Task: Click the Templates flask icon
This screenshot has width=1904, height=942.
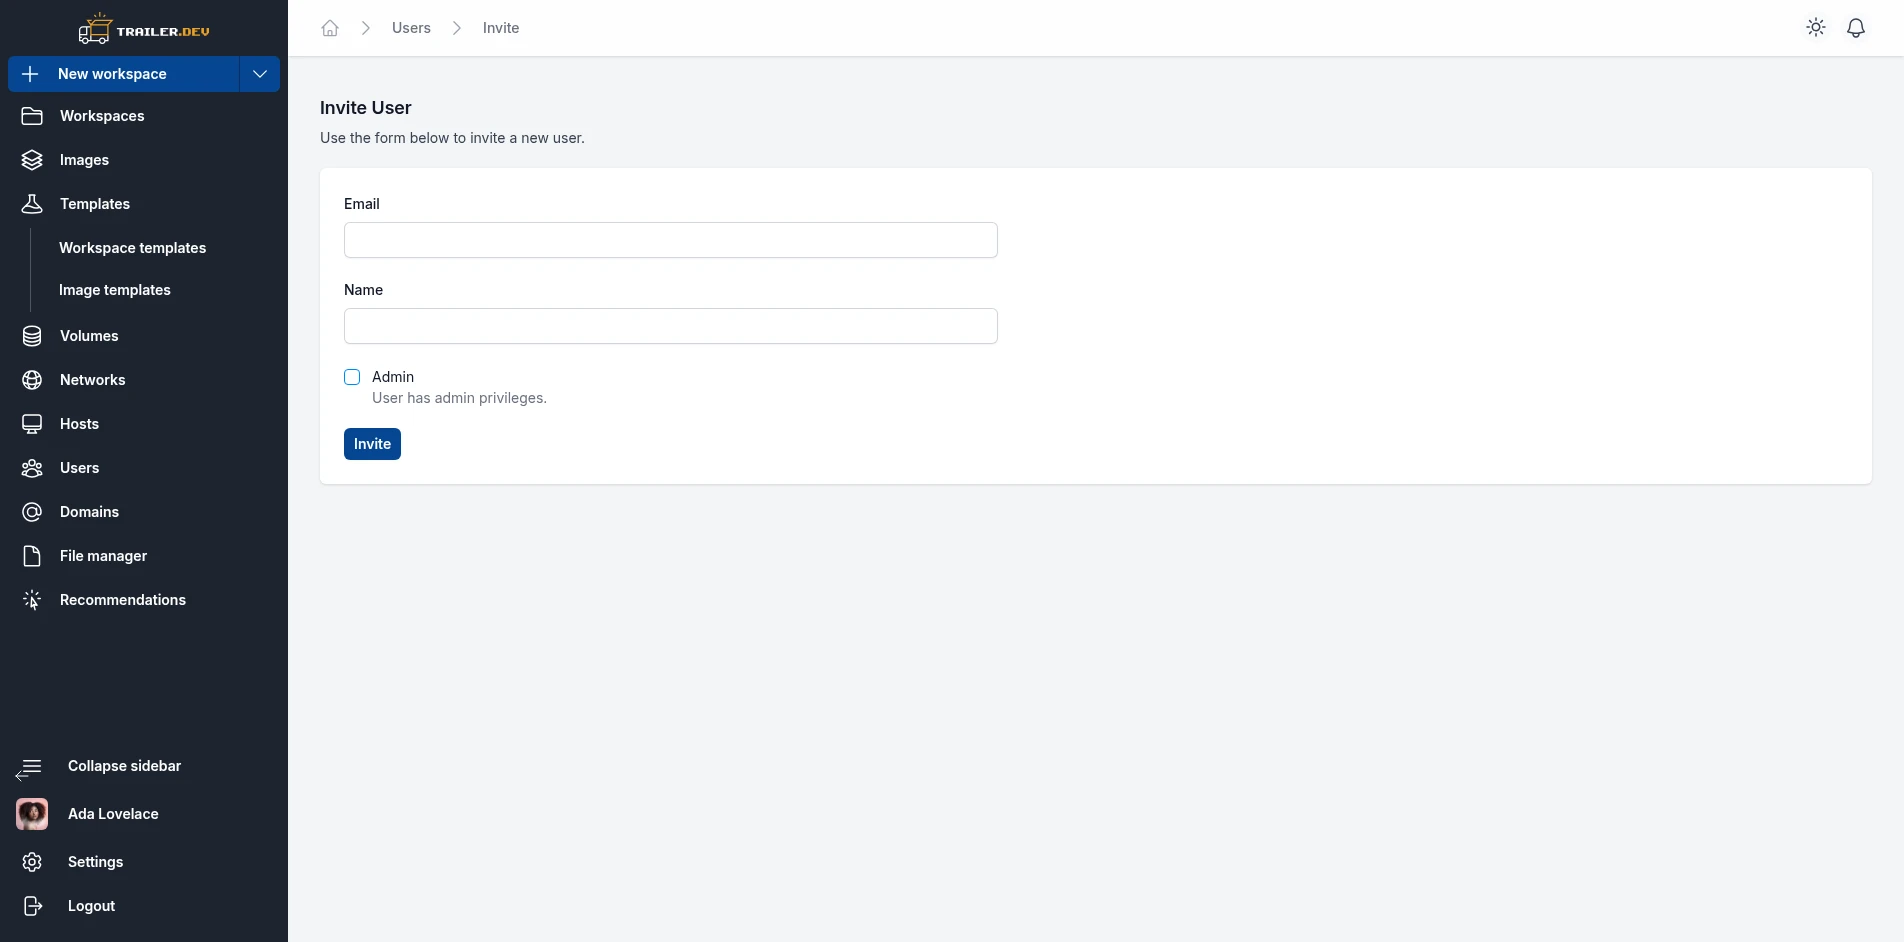Action: tap(32, 204)
